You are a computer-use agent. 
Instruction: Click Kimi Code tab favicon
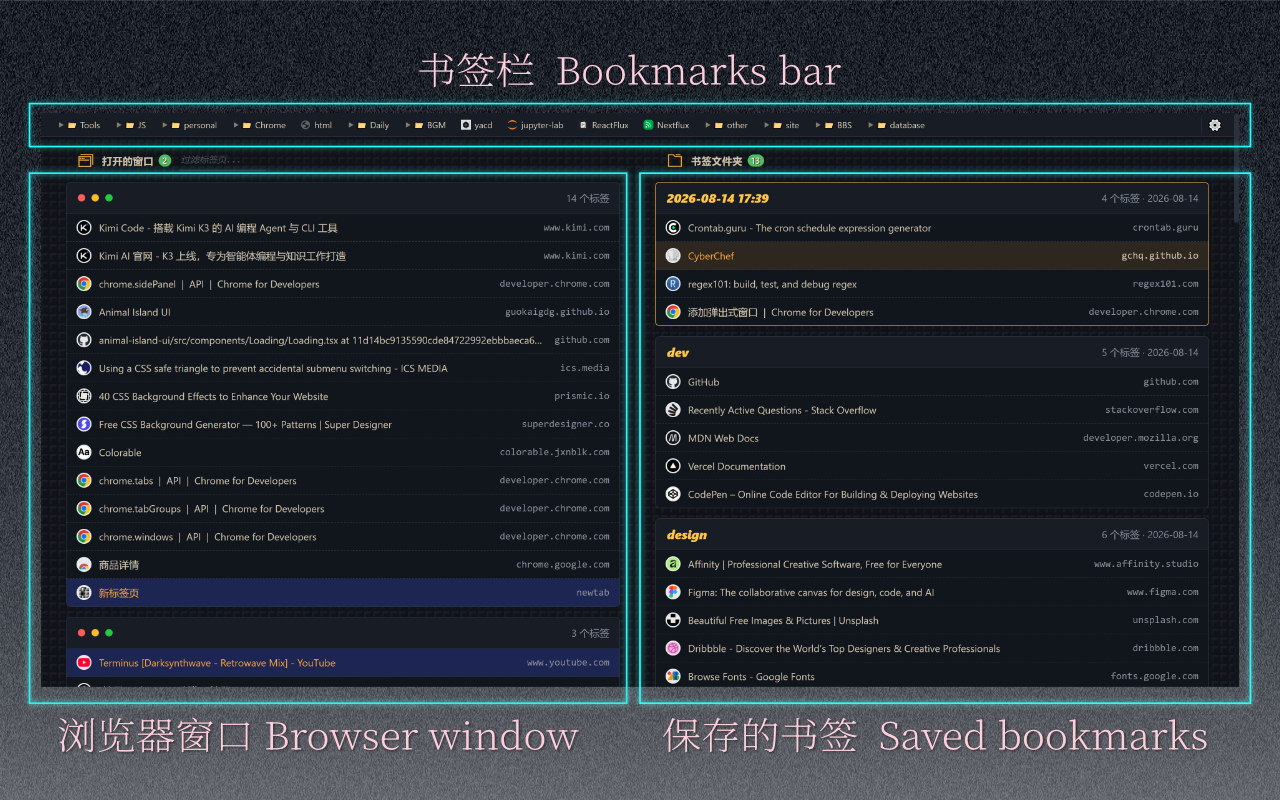tap(84, 228)
